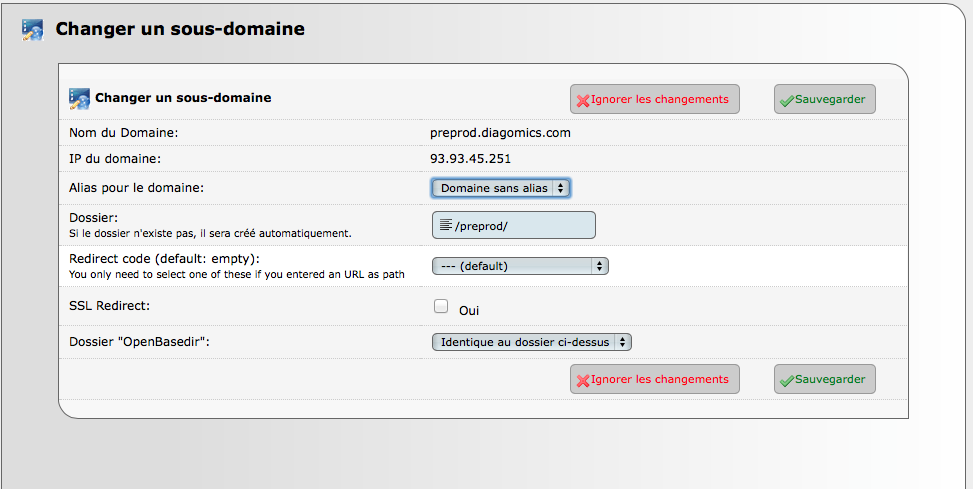
Task: Enable the SSL Redirect Oui checkbox
Action: [x=441, y=306]
